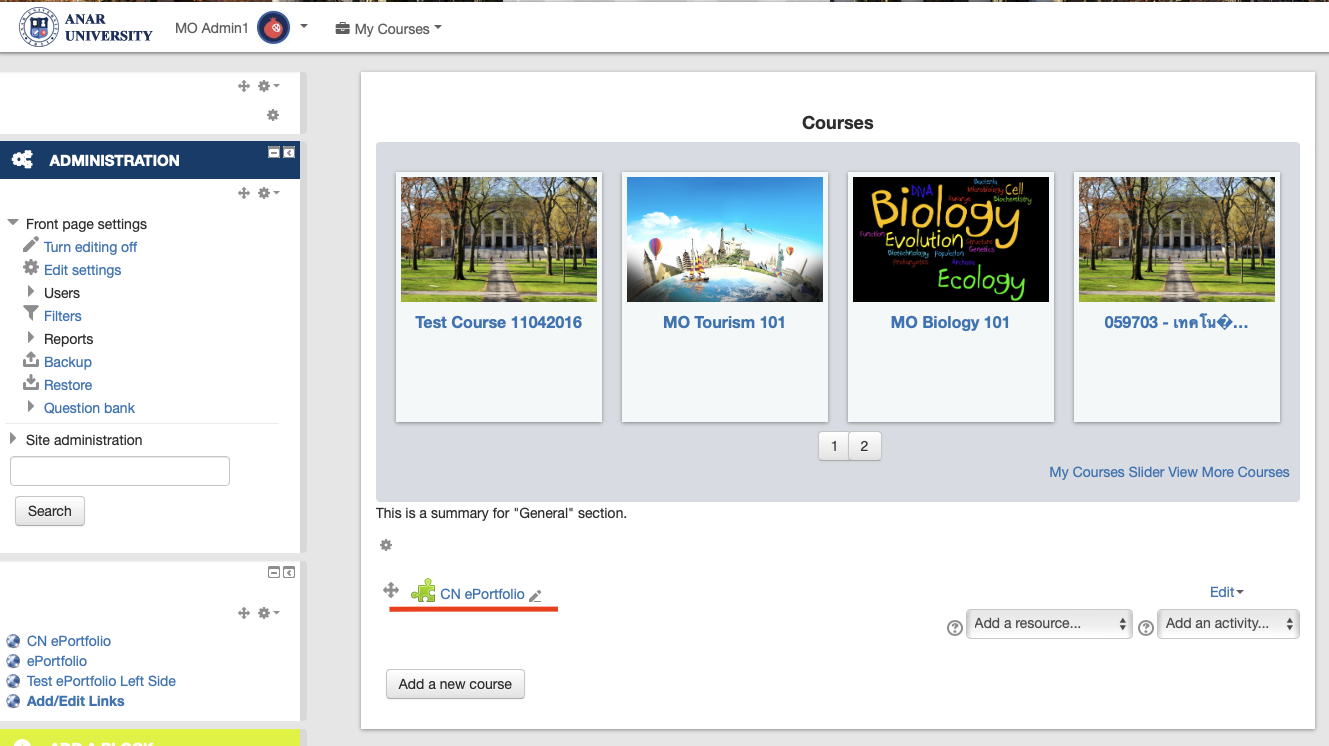Dock the Administration block
This screenshot has height=746, width=1329.
pyautogui.click(x=289, y=152)
